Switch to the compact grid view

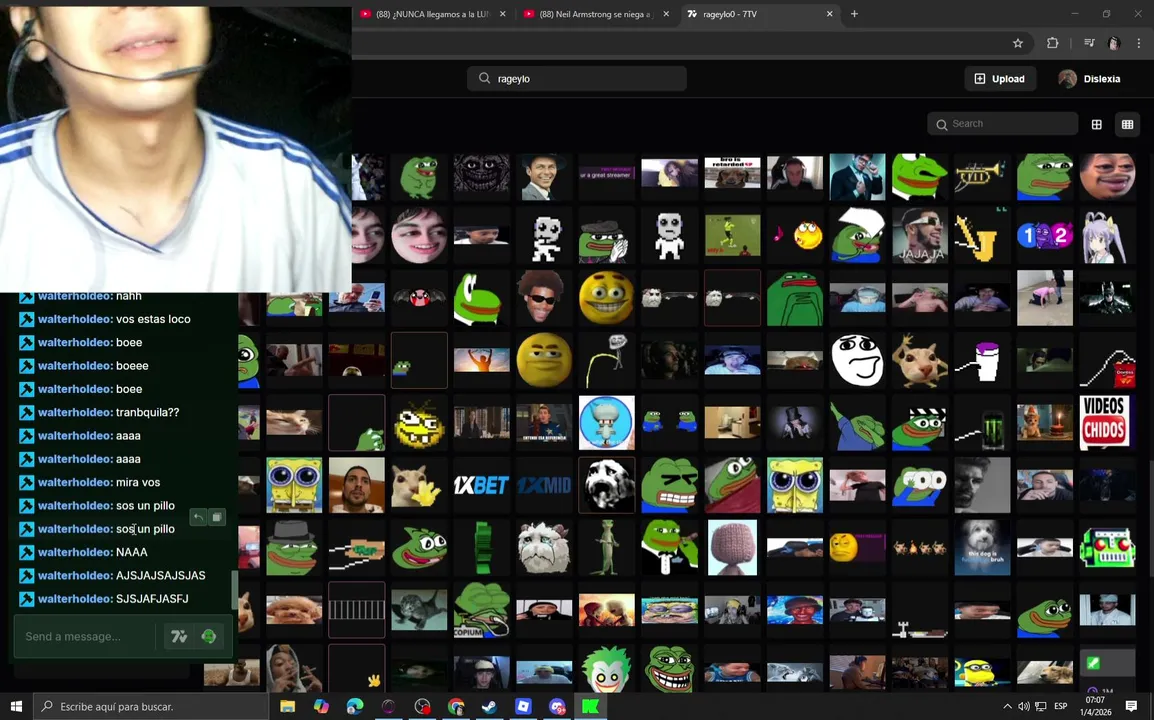click(1128, 124)
